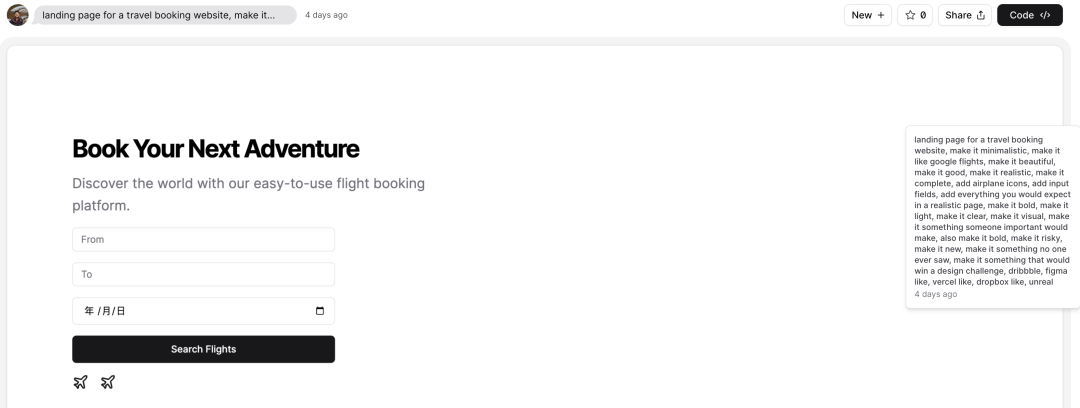Focus the From input field

203,240
